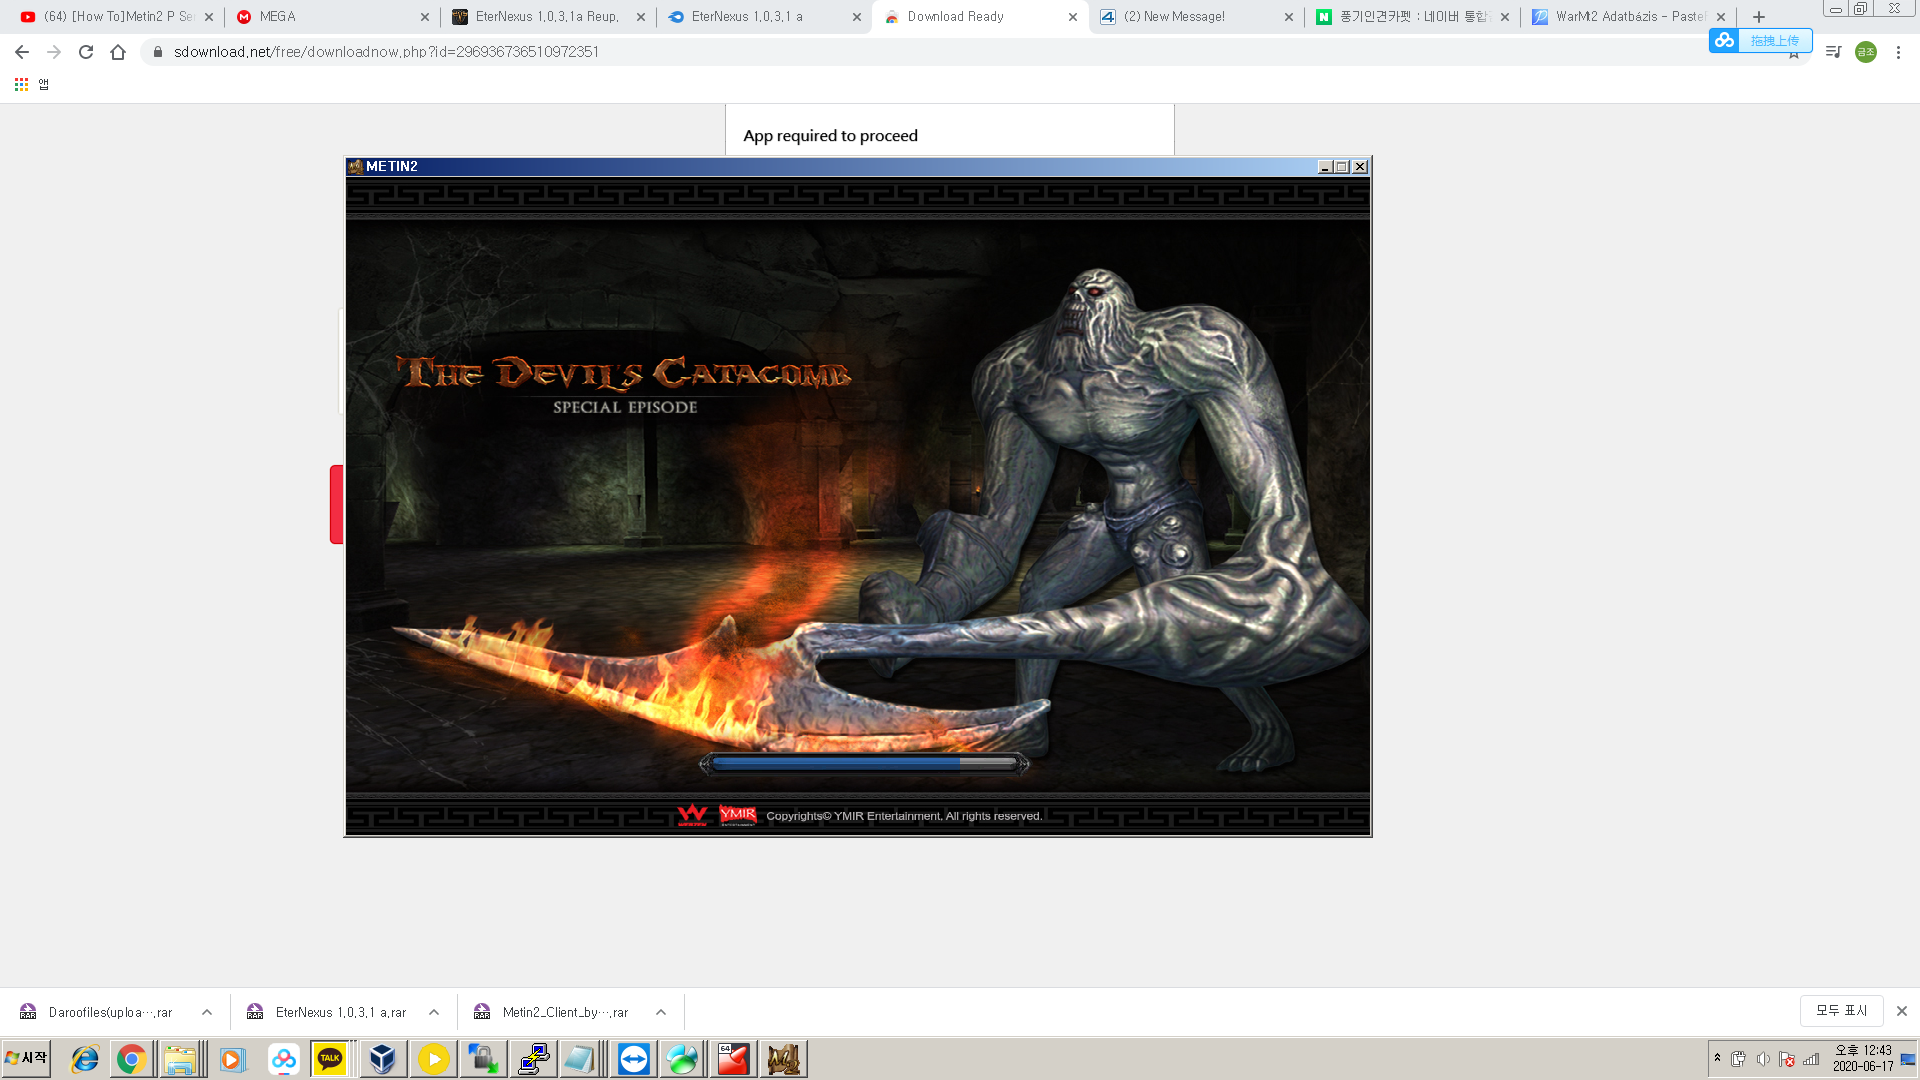The image size is (1920, 1080).
Task: Expand options for Daroofiles rar download
Action: coord(207,1012)
